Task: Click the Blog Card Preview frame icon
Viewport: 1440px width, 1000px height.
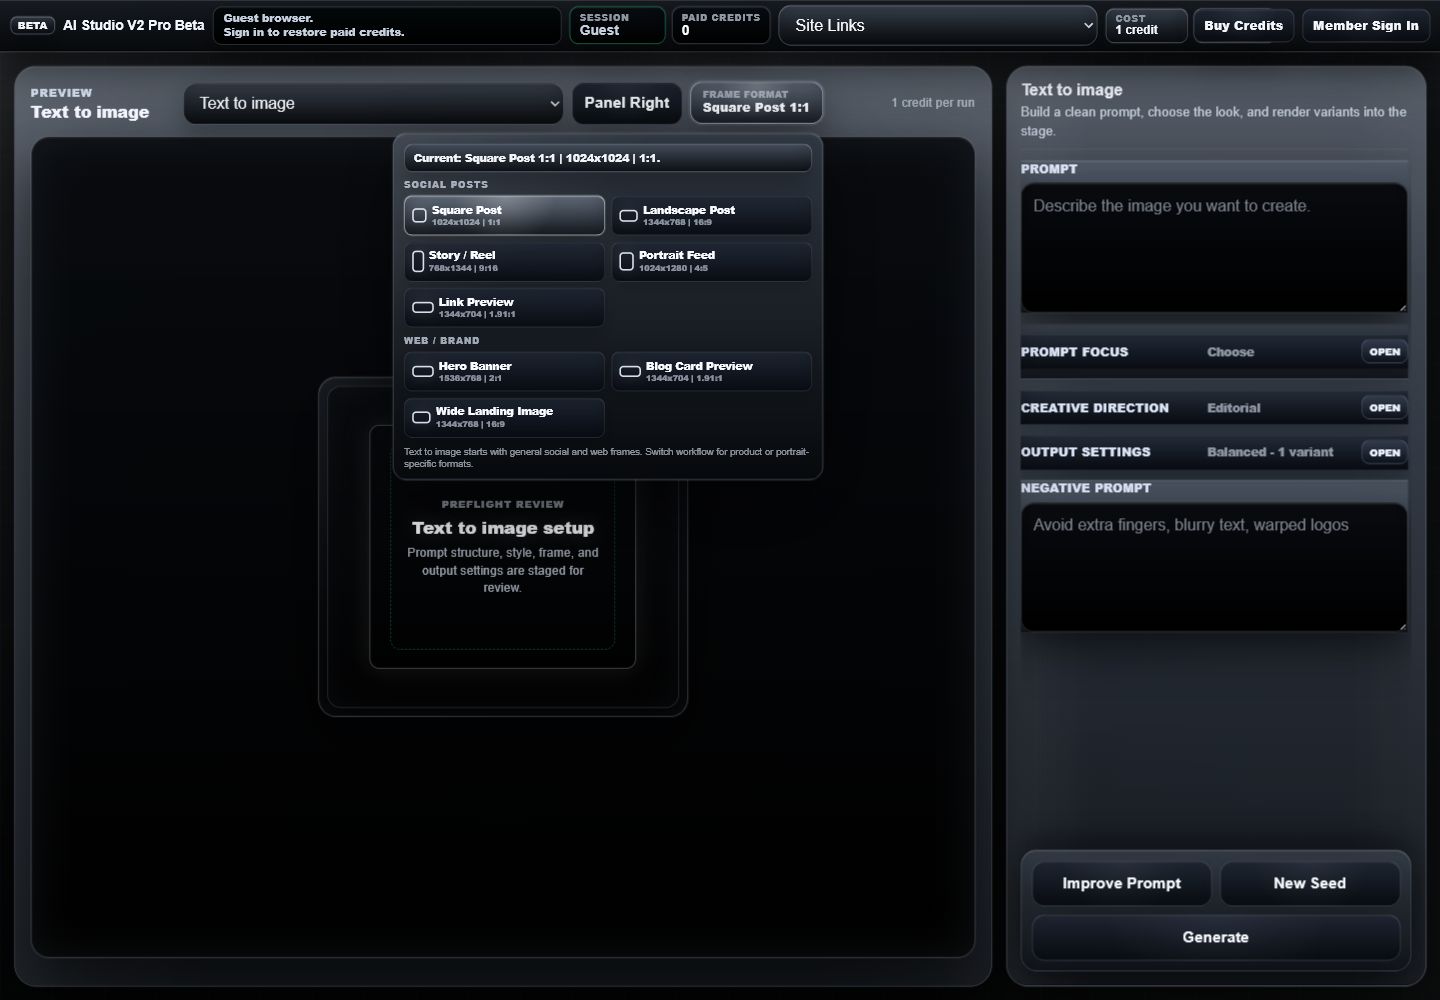Action: [x=630, y=371]
